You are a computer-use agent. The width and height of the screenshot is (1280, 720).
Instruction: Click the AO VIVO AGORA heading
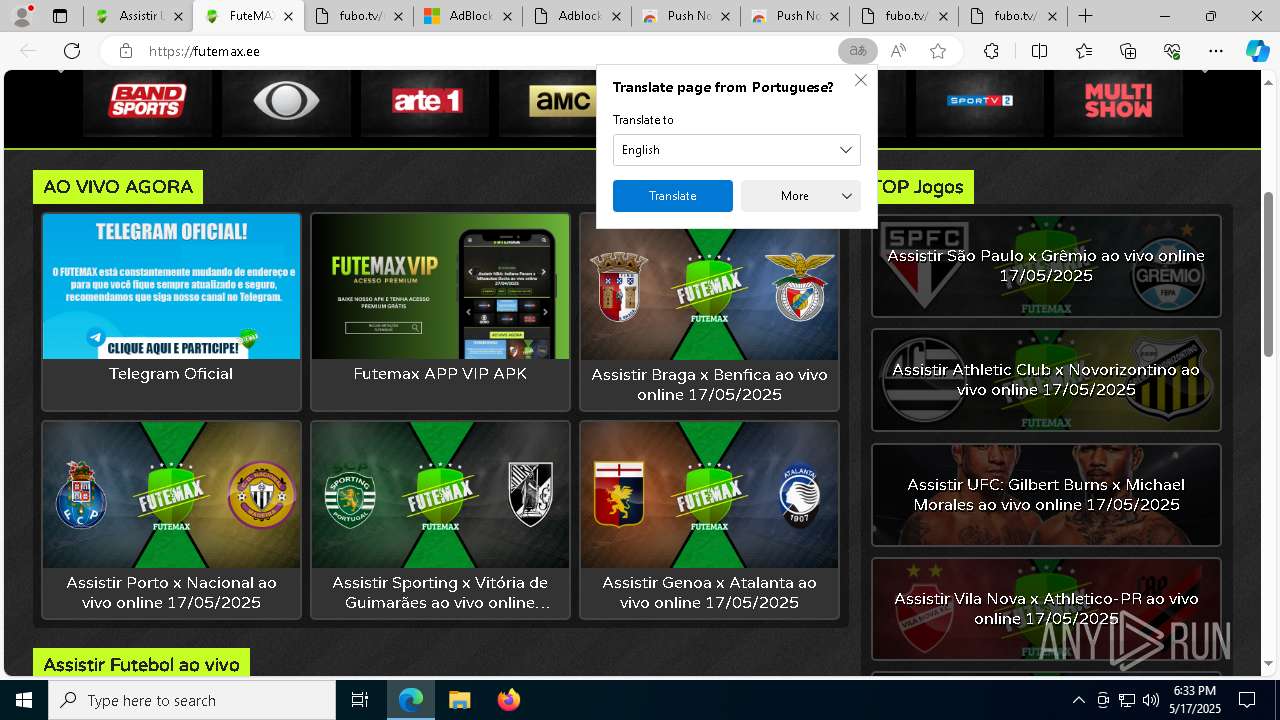point(118,187)
